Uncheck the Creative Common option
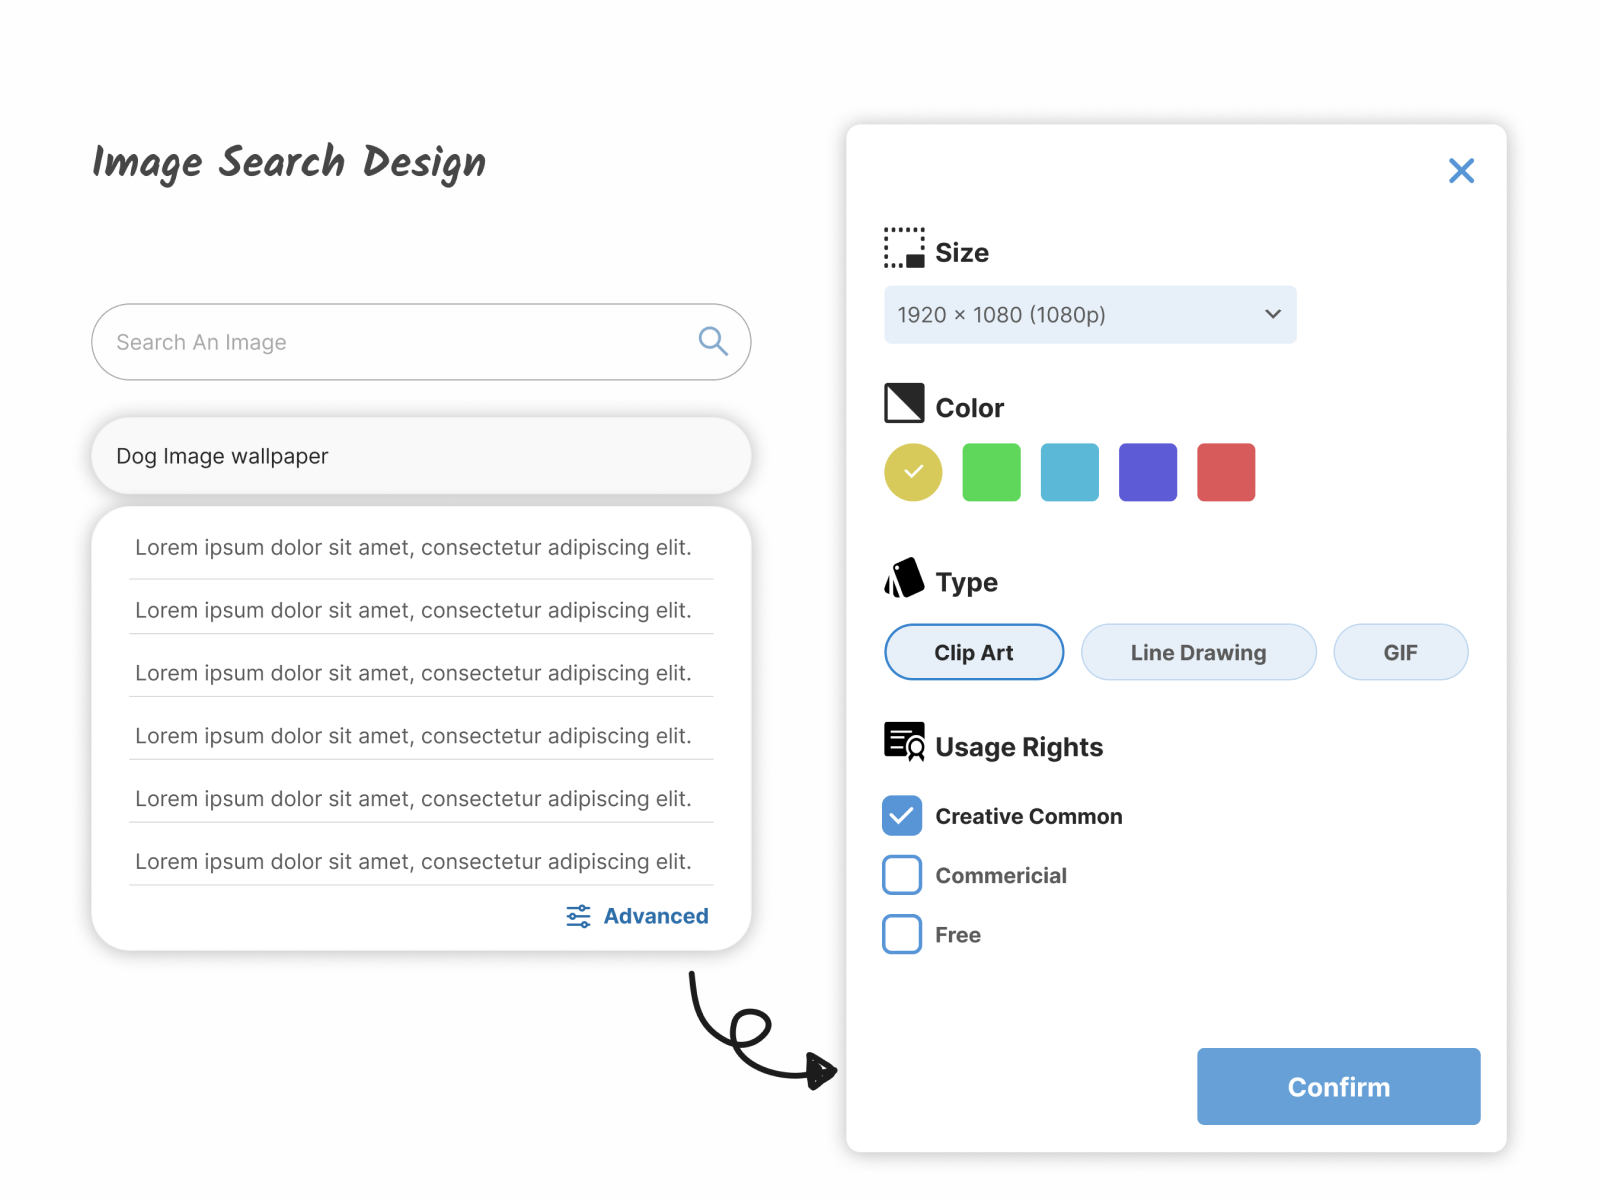The width and height of the screenshot is (1600, 1200). tap(901, 815)
